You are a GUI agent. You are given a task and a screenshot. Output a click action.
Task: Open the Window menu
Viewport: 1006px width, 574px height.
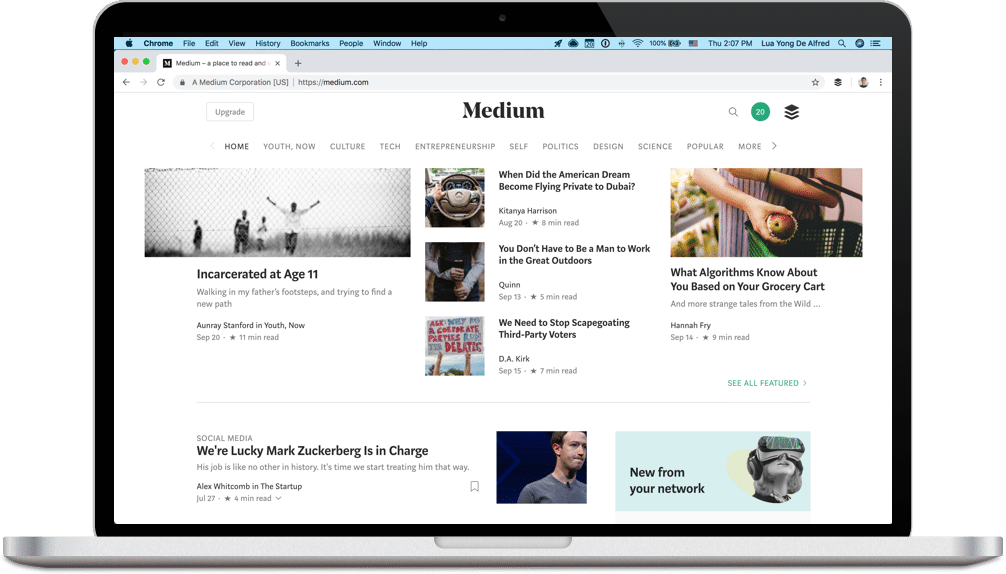coord(387,43)
